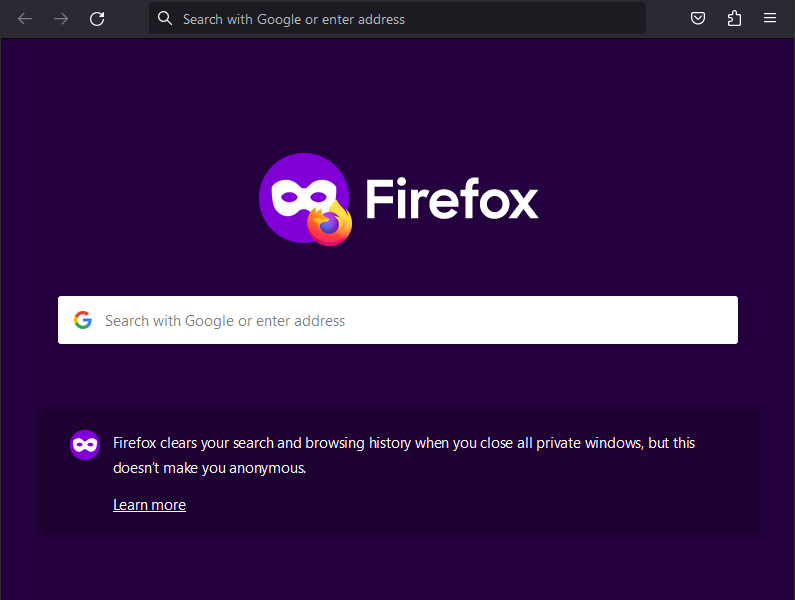The height and width of the screenshot is (600, 795).
Task: Open the Pocket save icon
Action: 698,19
